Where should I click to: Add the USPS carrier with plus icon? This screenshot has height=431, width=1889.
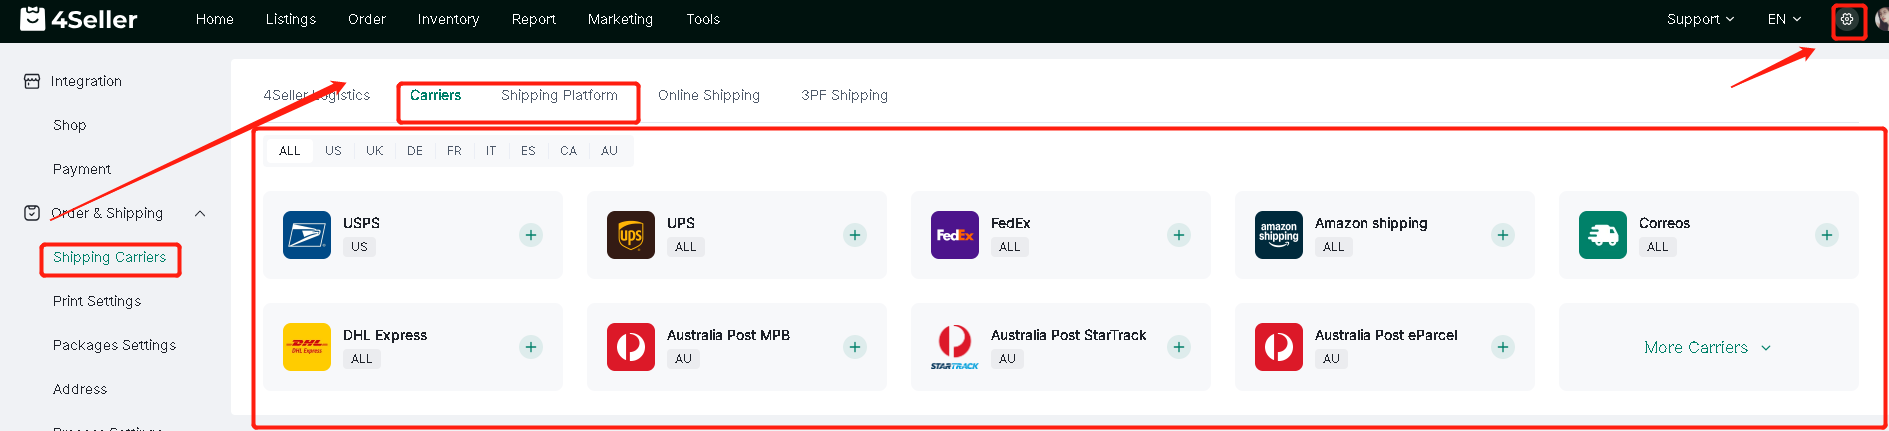click(x=531, y=235)
